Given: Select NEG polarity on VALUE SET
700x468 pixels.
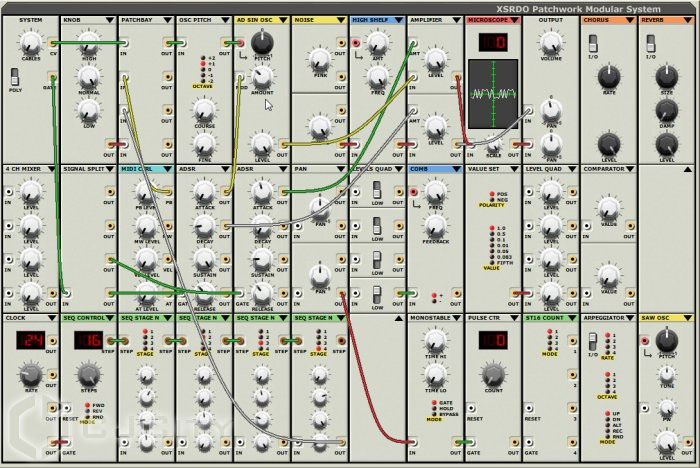Looking at the screenshot, I should point(492,200).
